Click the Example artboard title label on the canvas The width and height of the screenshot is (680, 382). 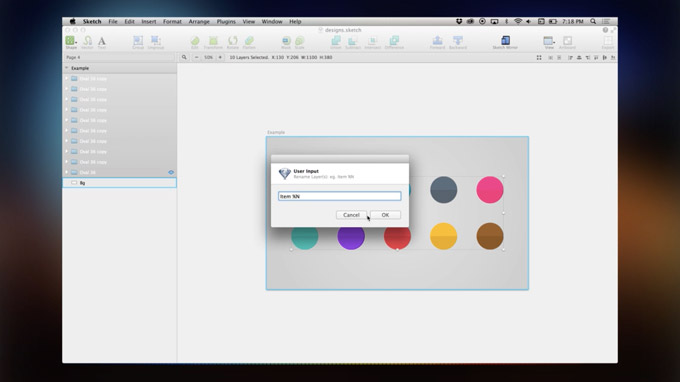click(x=276, y=132)
